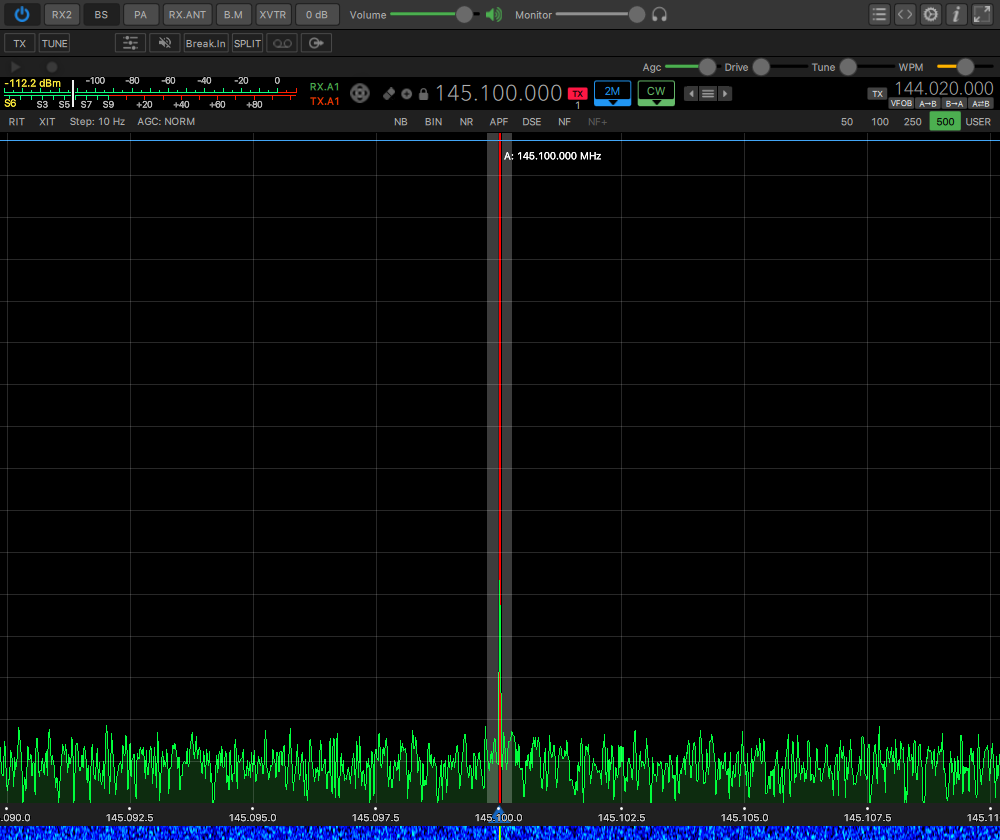This screenshot has height=840, width=1000.
Task: Click the fullscreen expand arrows icon
Action: [982, 15]
